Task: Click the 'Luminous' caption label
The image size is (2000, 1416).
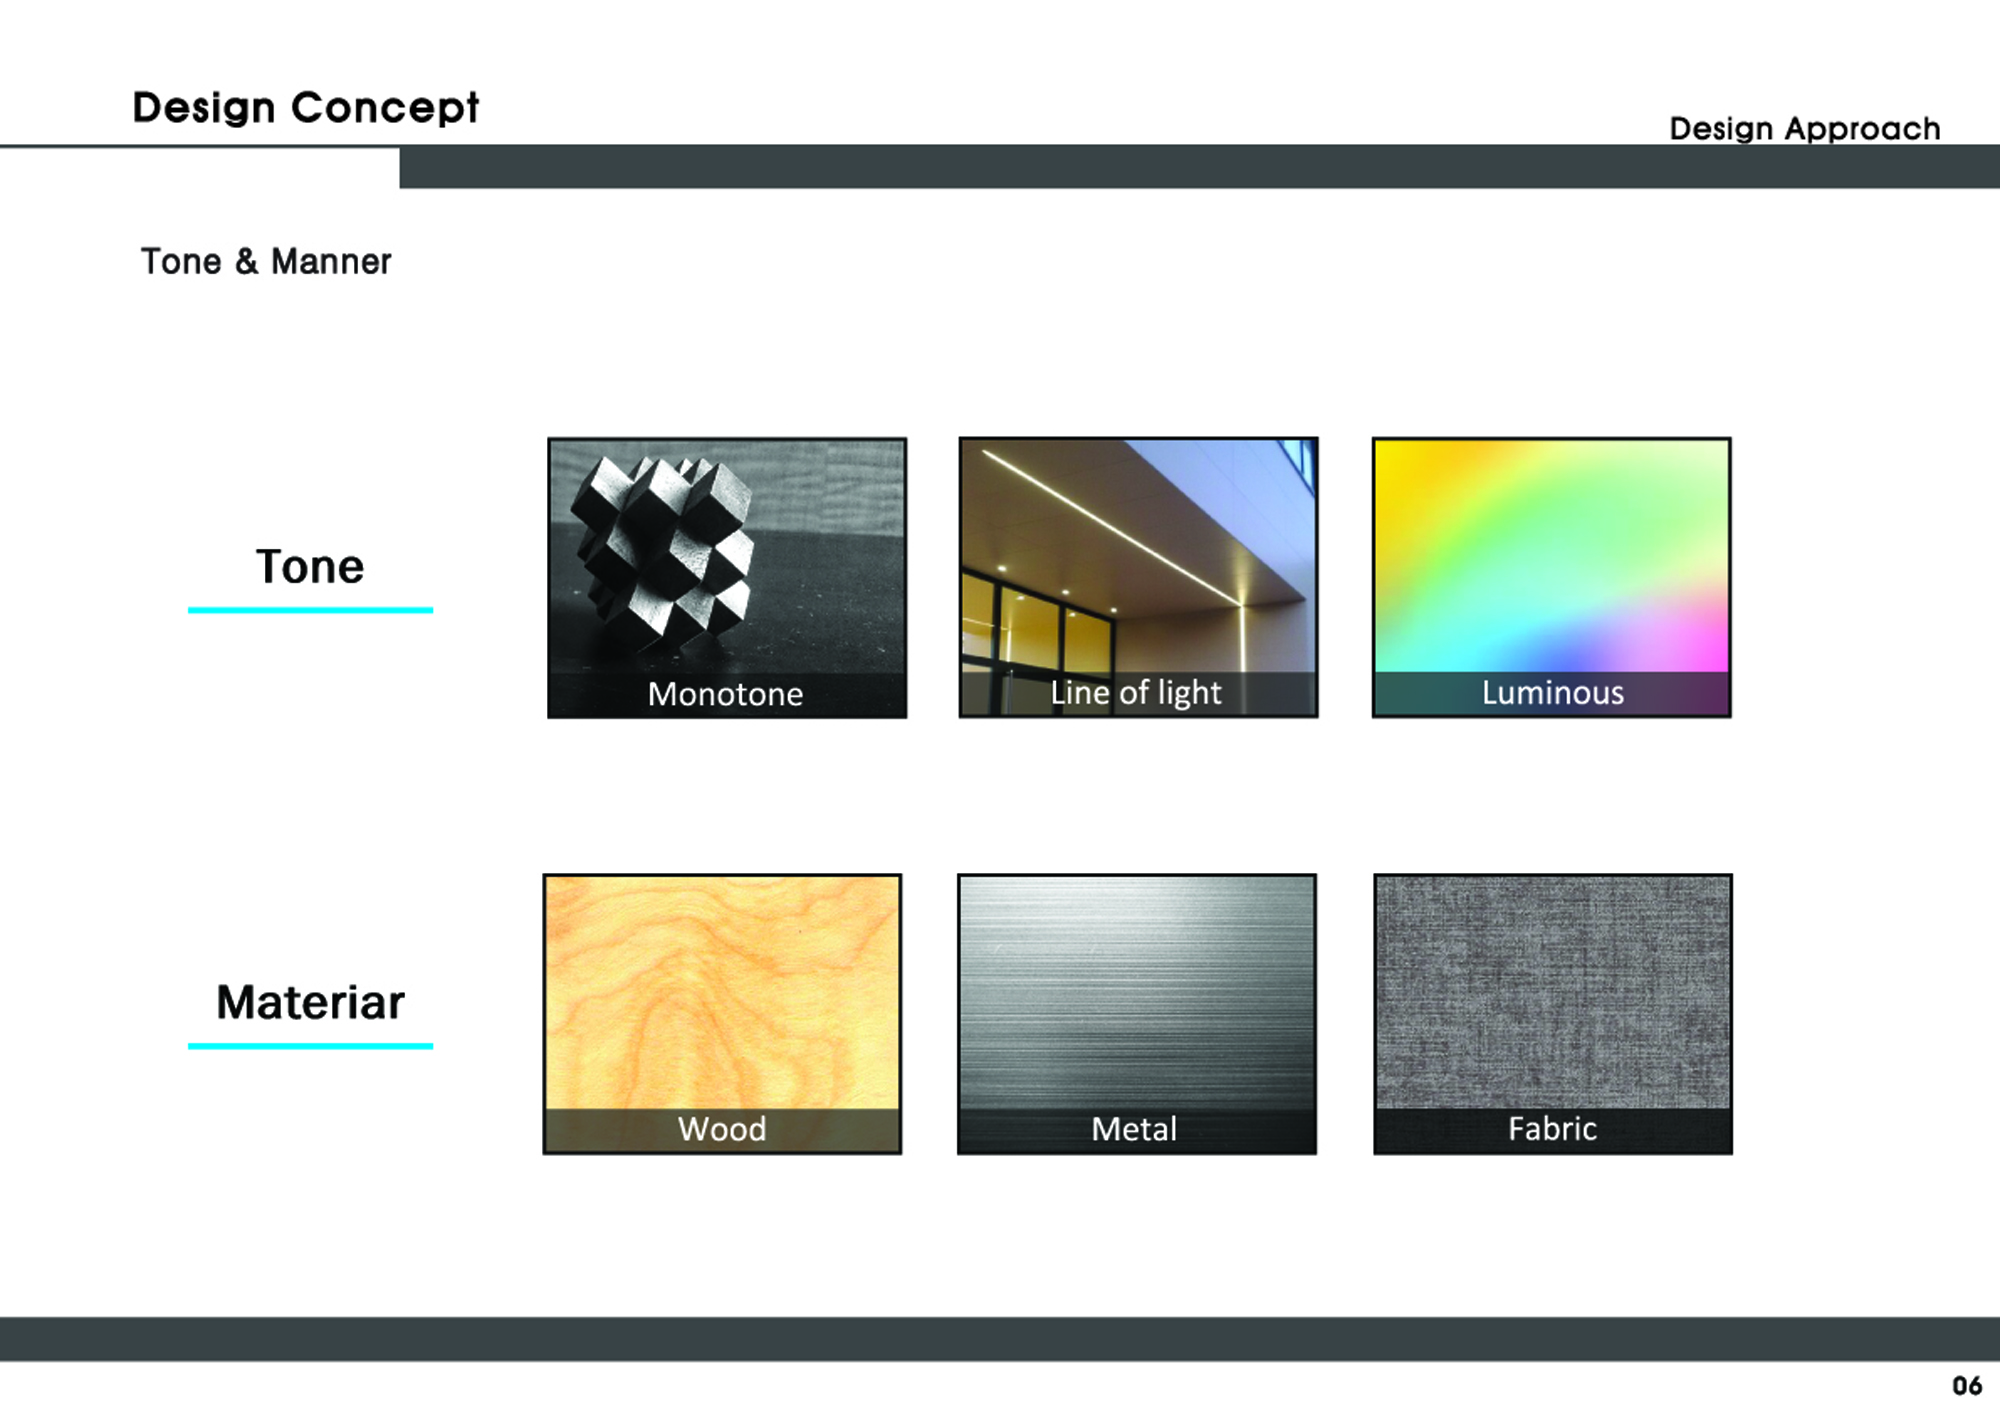Action: (1552, 693)
